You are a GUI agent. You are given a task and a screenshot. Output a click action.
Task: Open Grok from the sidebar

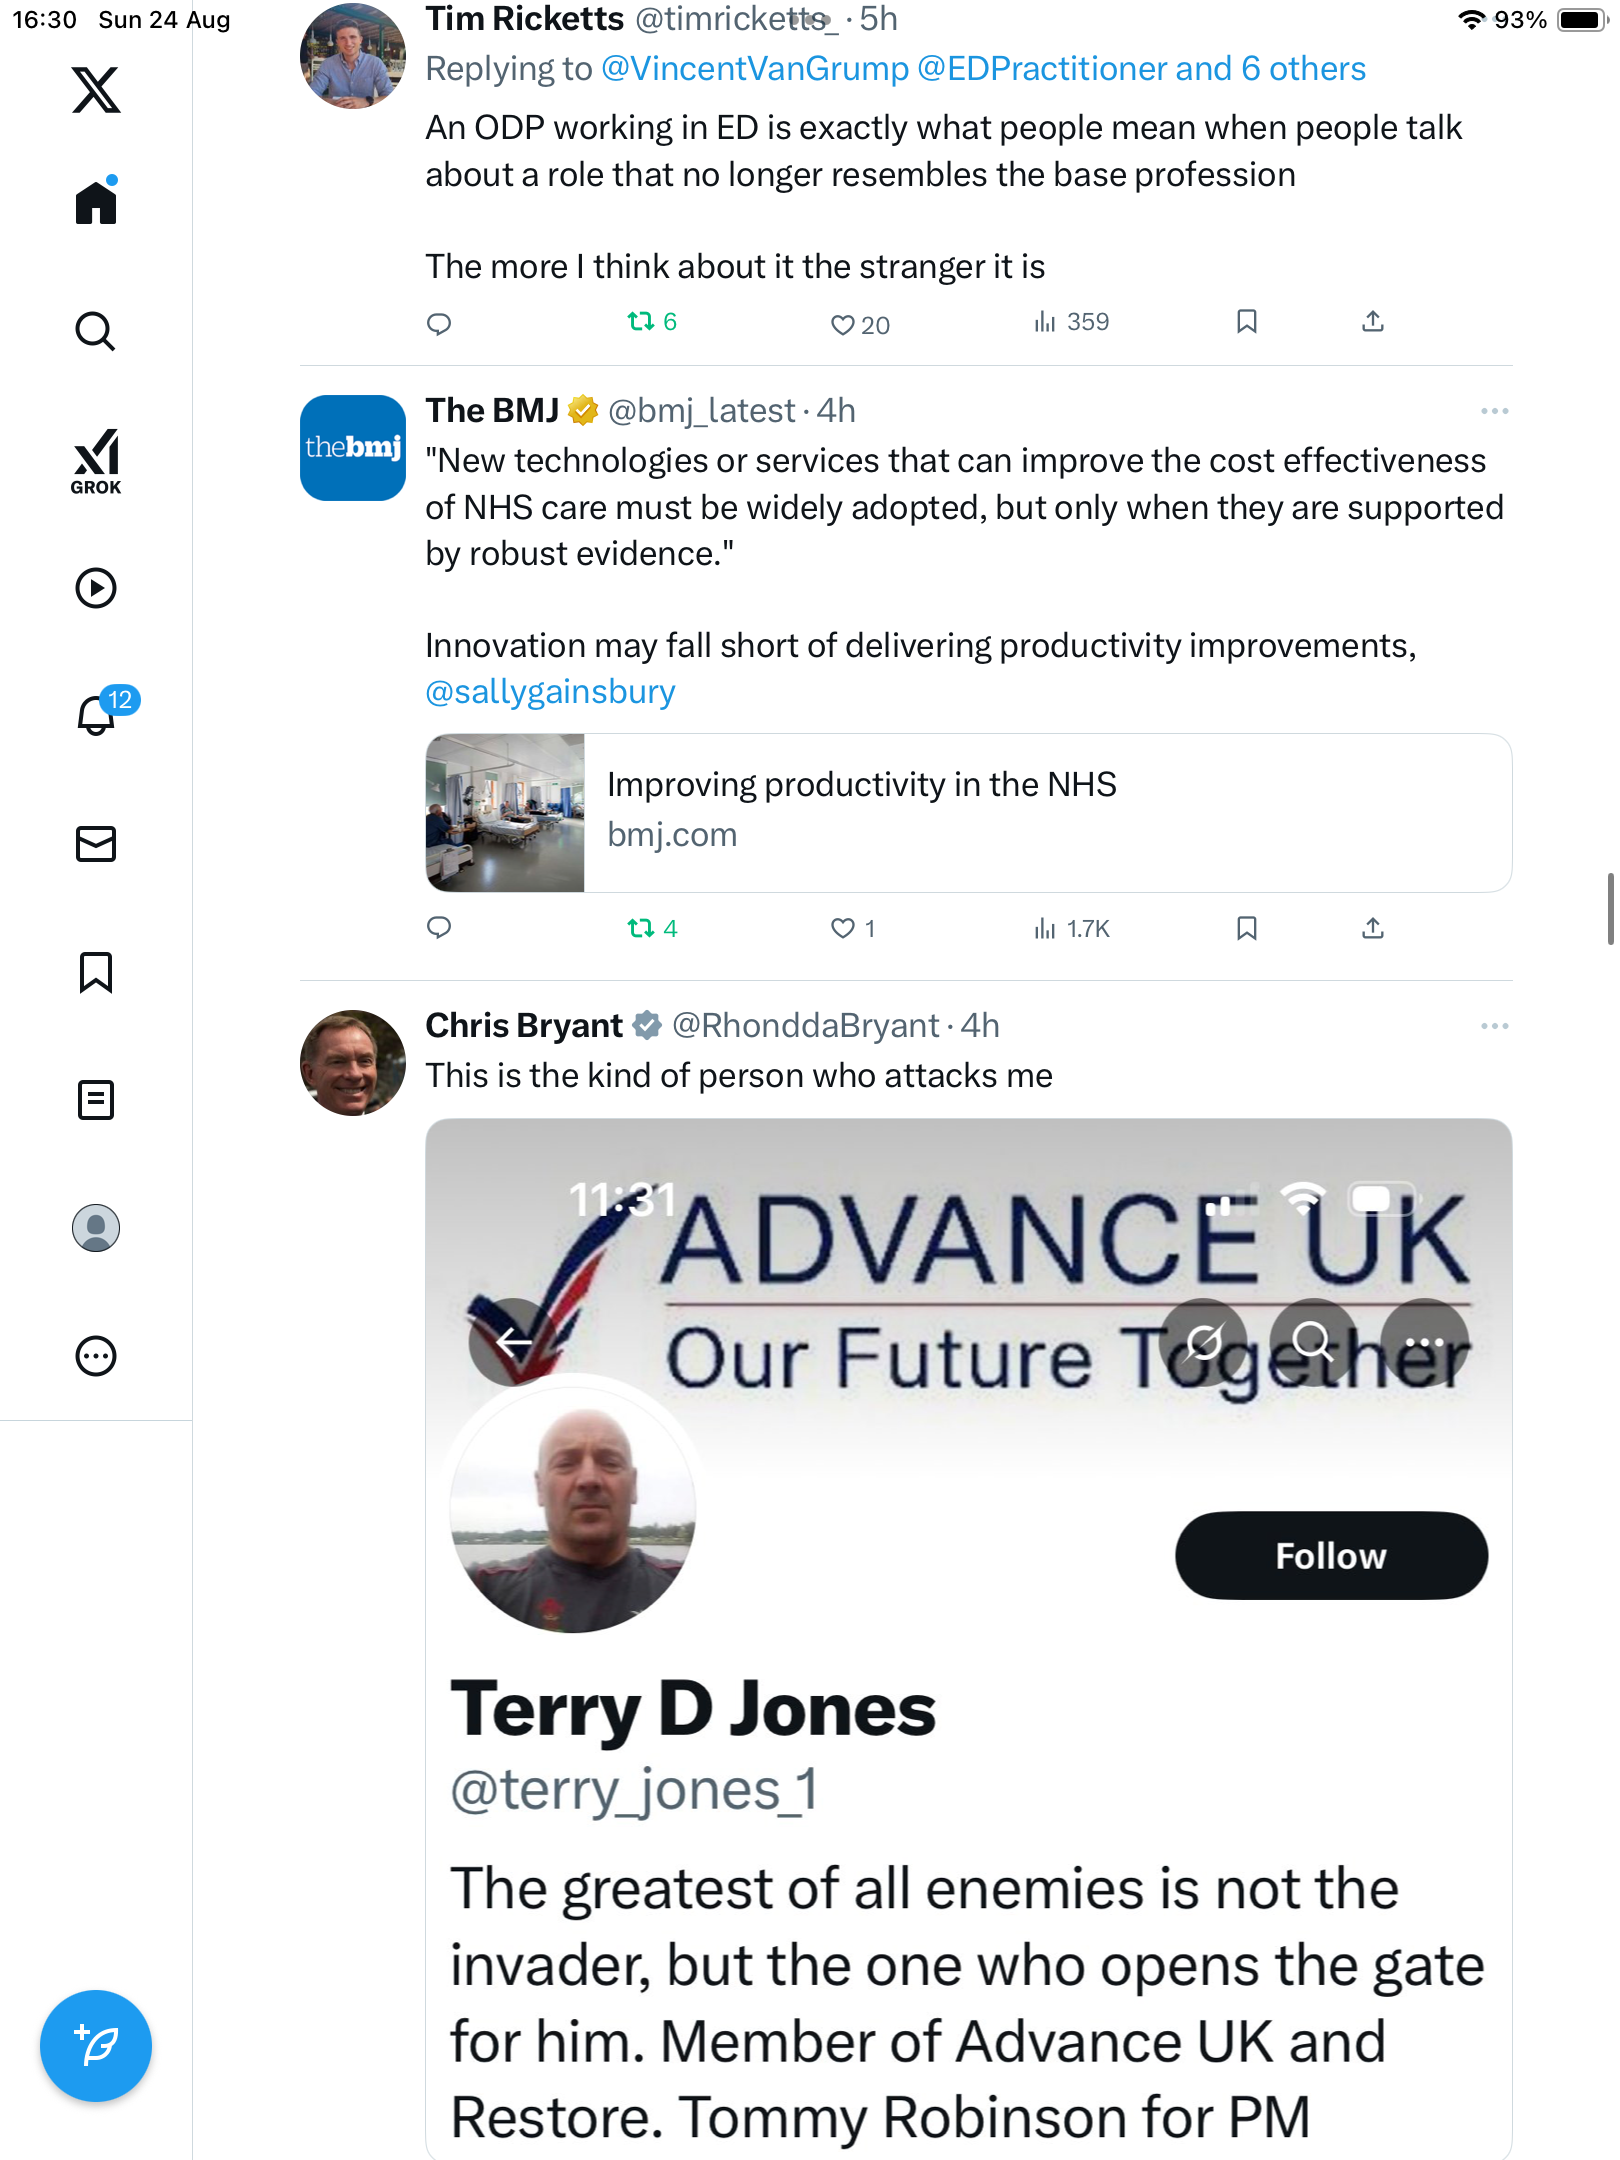[x=96, y=461]
